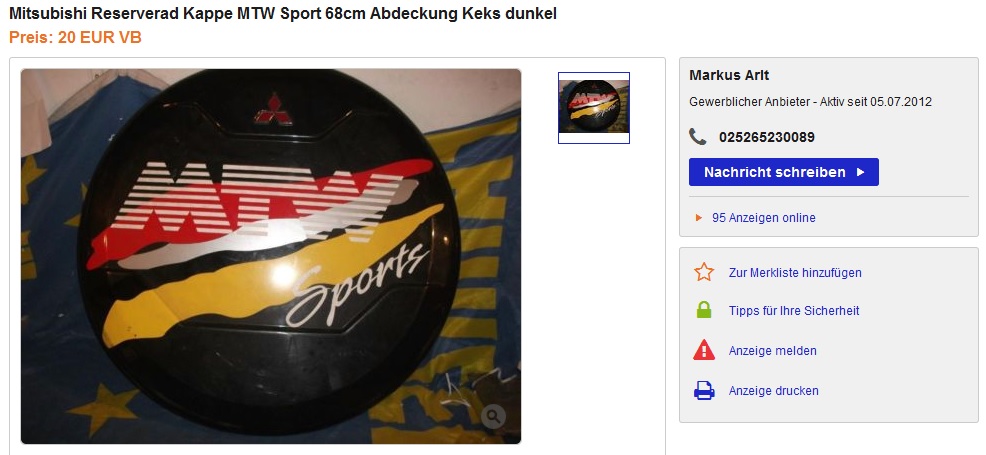Click seller name Markus Arlt
The height and width of the screenshot is (455, 986).
pyautogui.click(x=729, y=75)
